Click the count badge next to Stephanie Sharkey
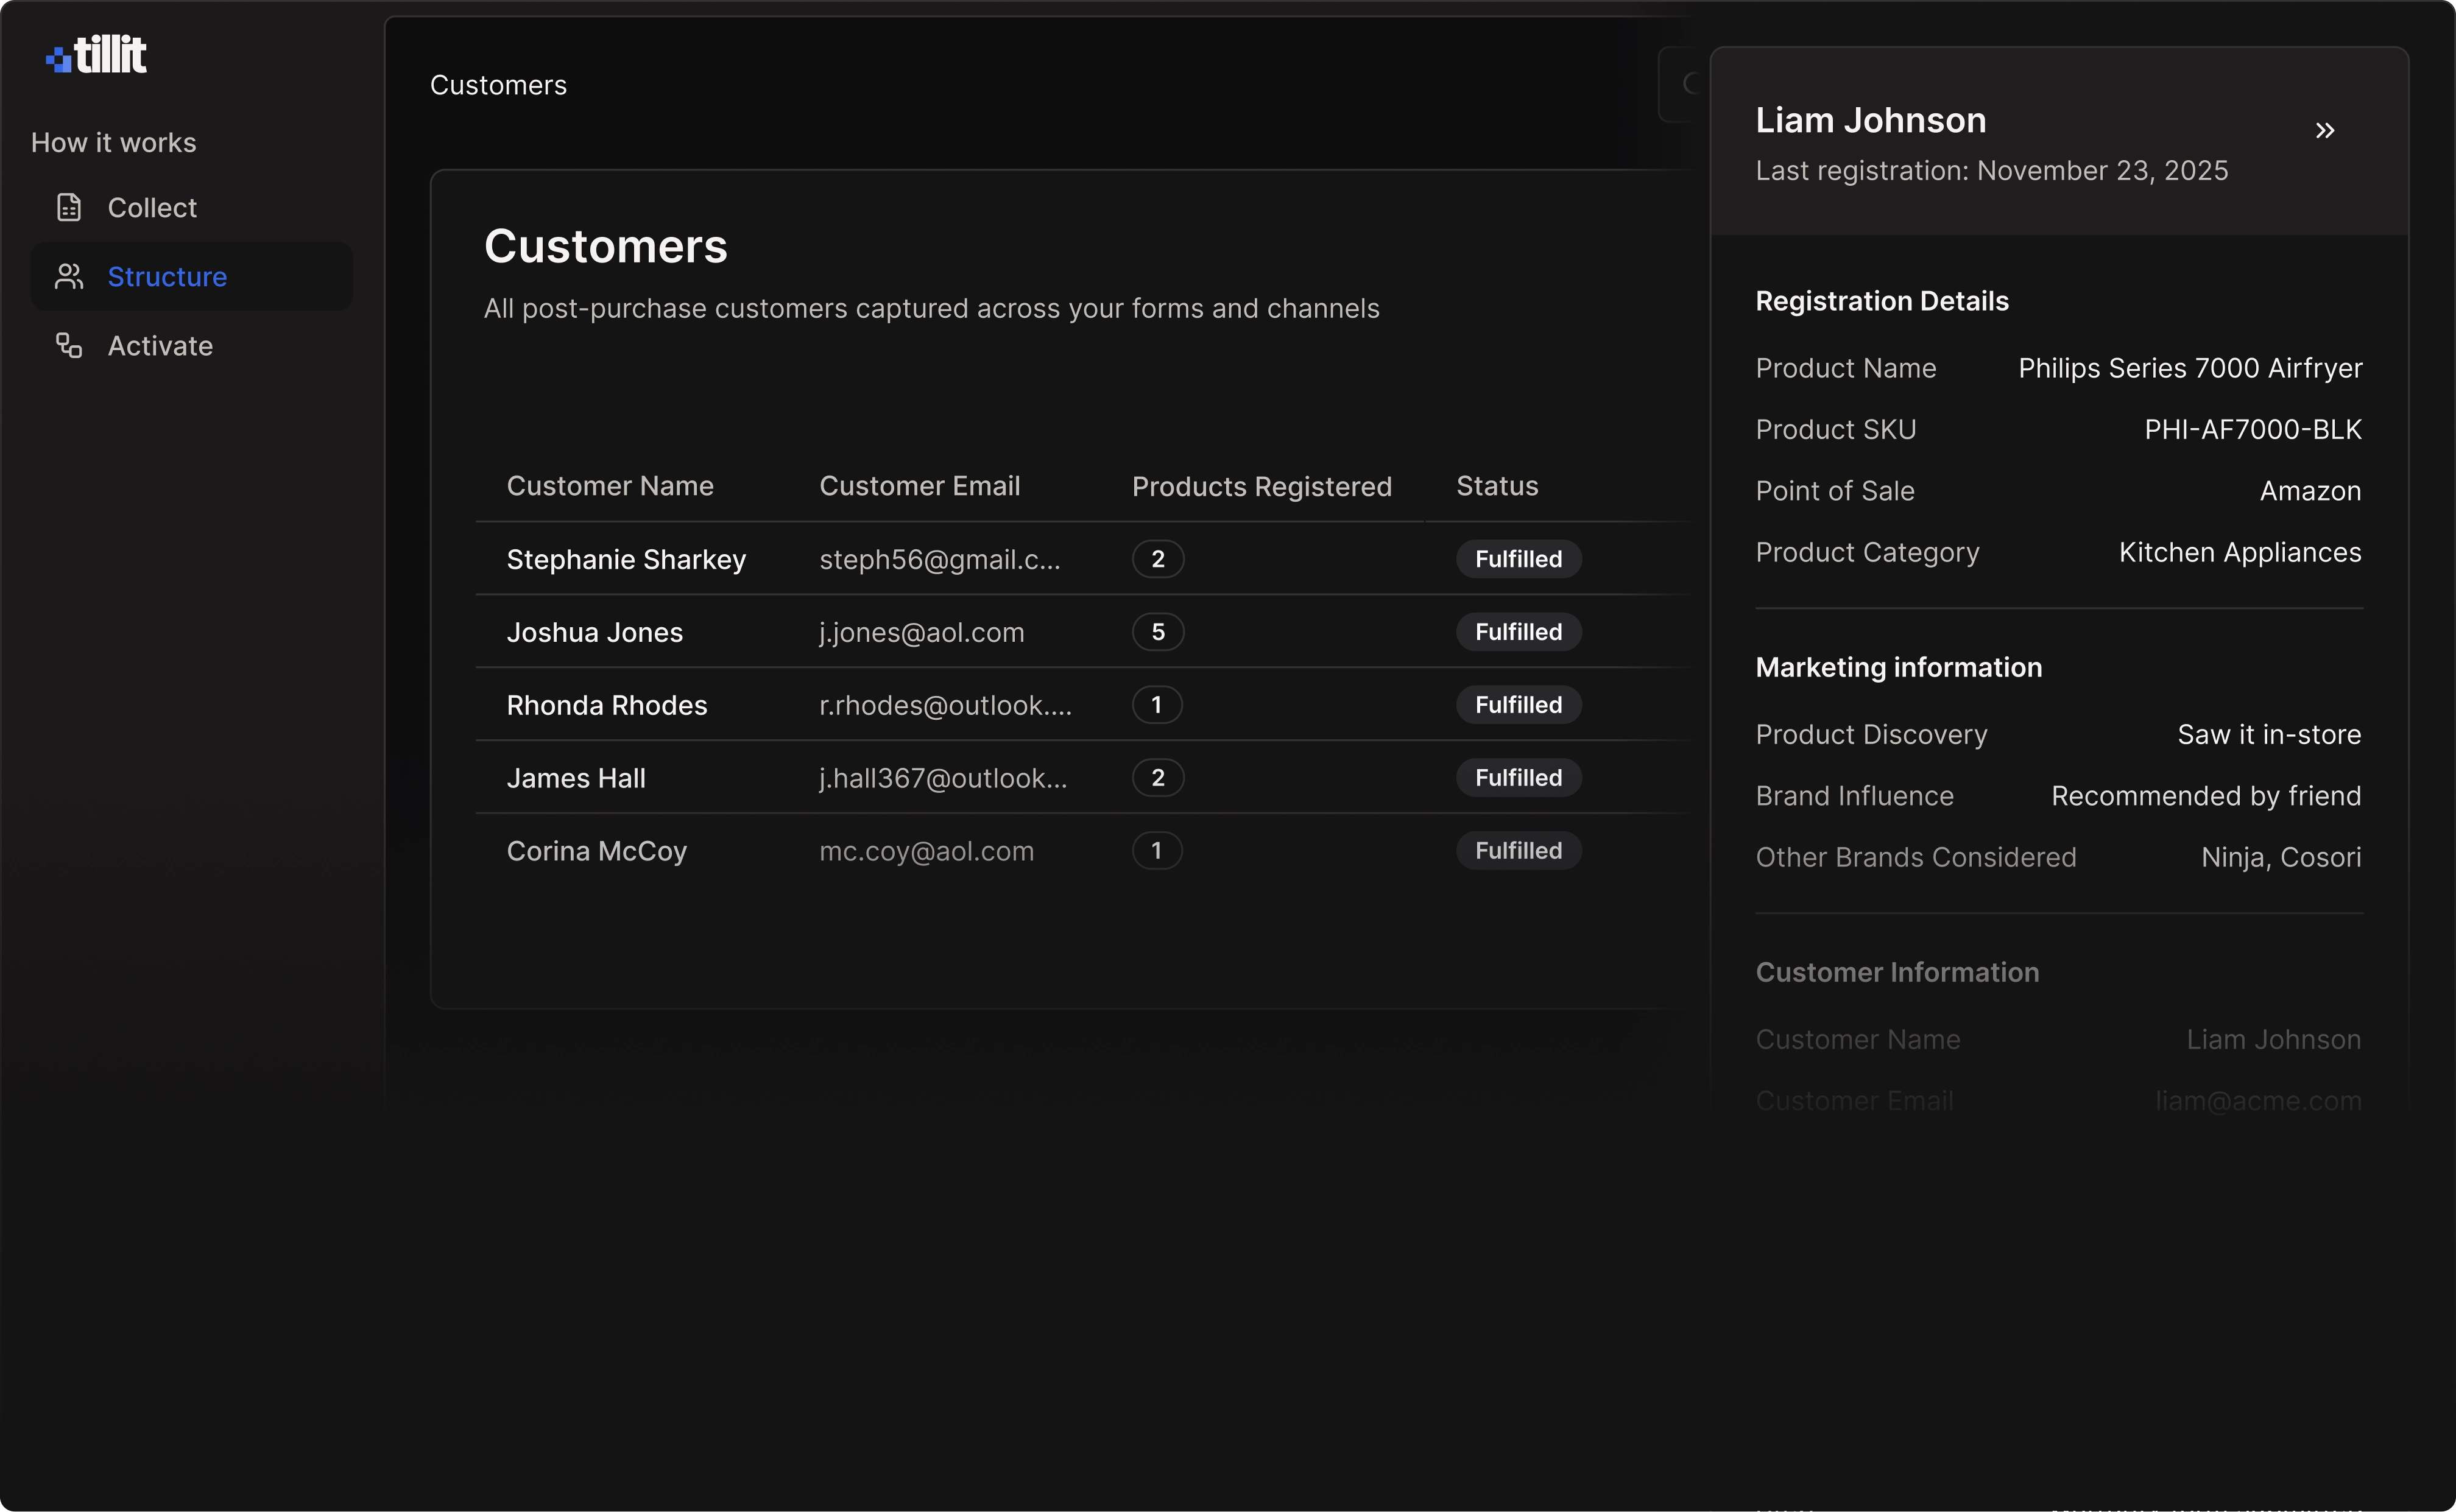Image resolution: width=2456 pixels, height=1512 pixels. [x=1158, y=559]
